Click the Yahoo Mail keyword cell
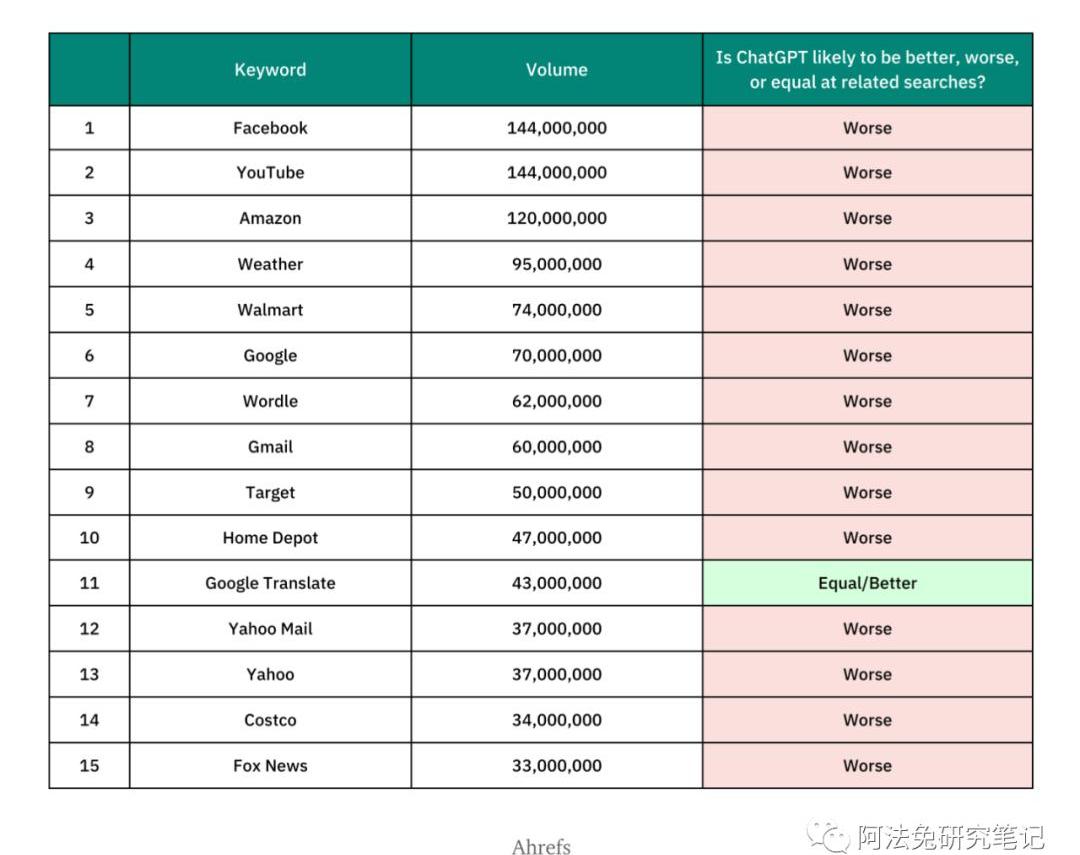1080x855 pixels. (x=270, y=629)
